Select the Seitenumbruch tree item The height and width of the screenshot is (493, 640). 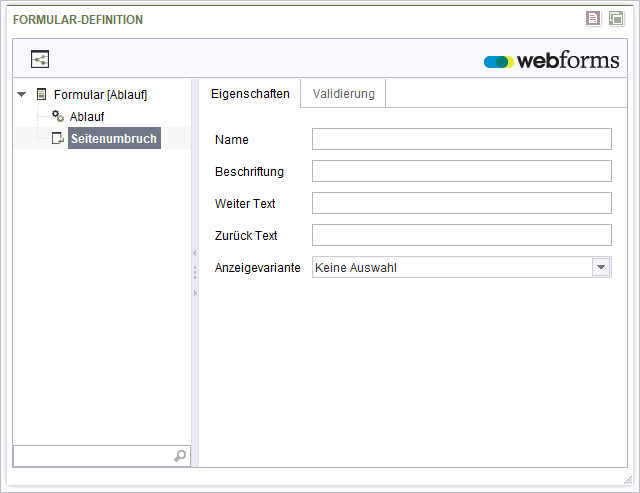coord(114,138)
